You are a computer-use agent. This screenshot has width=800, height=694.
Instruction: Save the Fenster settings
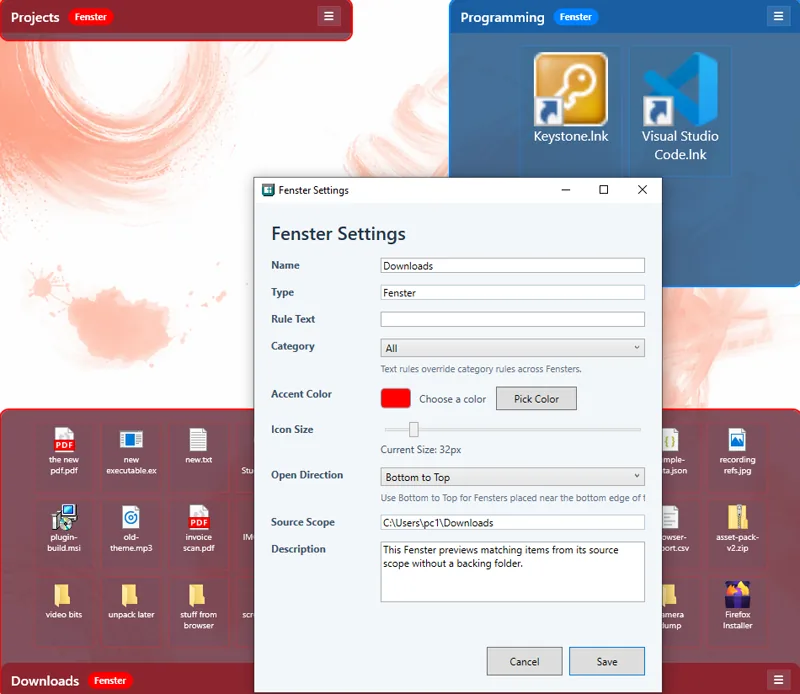tap(607, 661)
